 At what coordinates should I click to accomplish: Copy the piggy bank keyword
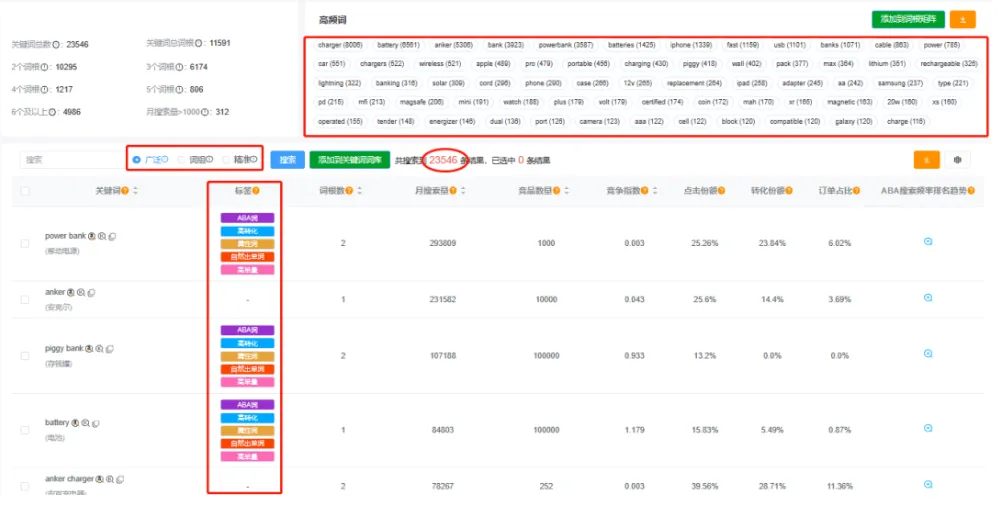coord(110,349)
